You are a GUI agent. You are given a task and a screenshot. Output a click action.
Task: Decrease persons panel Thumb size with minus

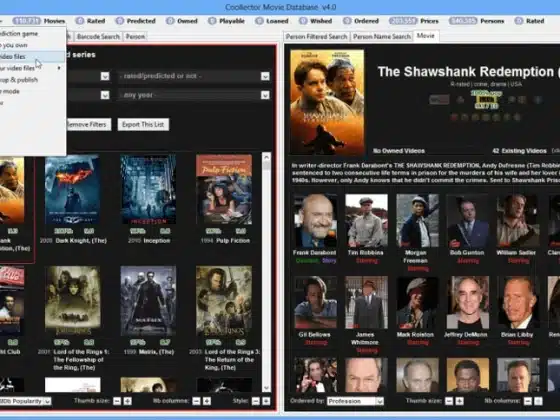[449, 401]
